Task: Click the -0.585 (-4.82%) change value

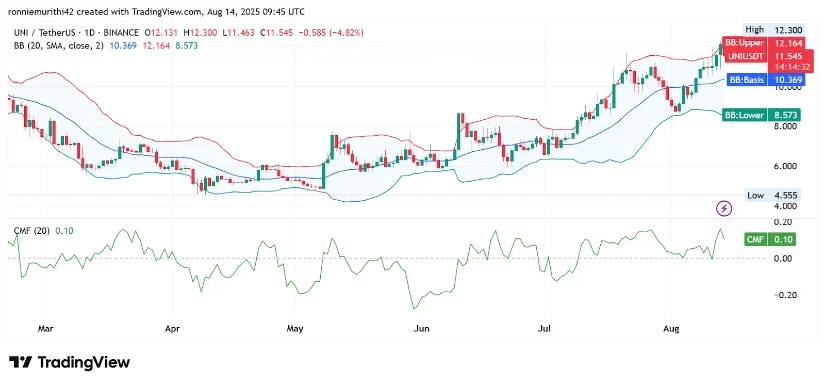Action: pyautogui.click(x=331, y=33)
